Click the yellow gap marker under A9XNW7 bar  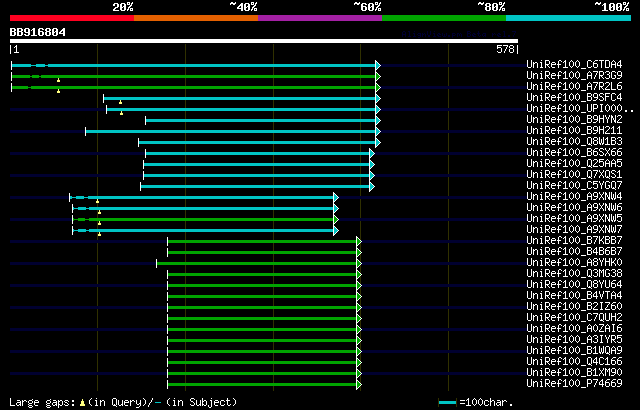pyautogui.click(x=99, y=234)
